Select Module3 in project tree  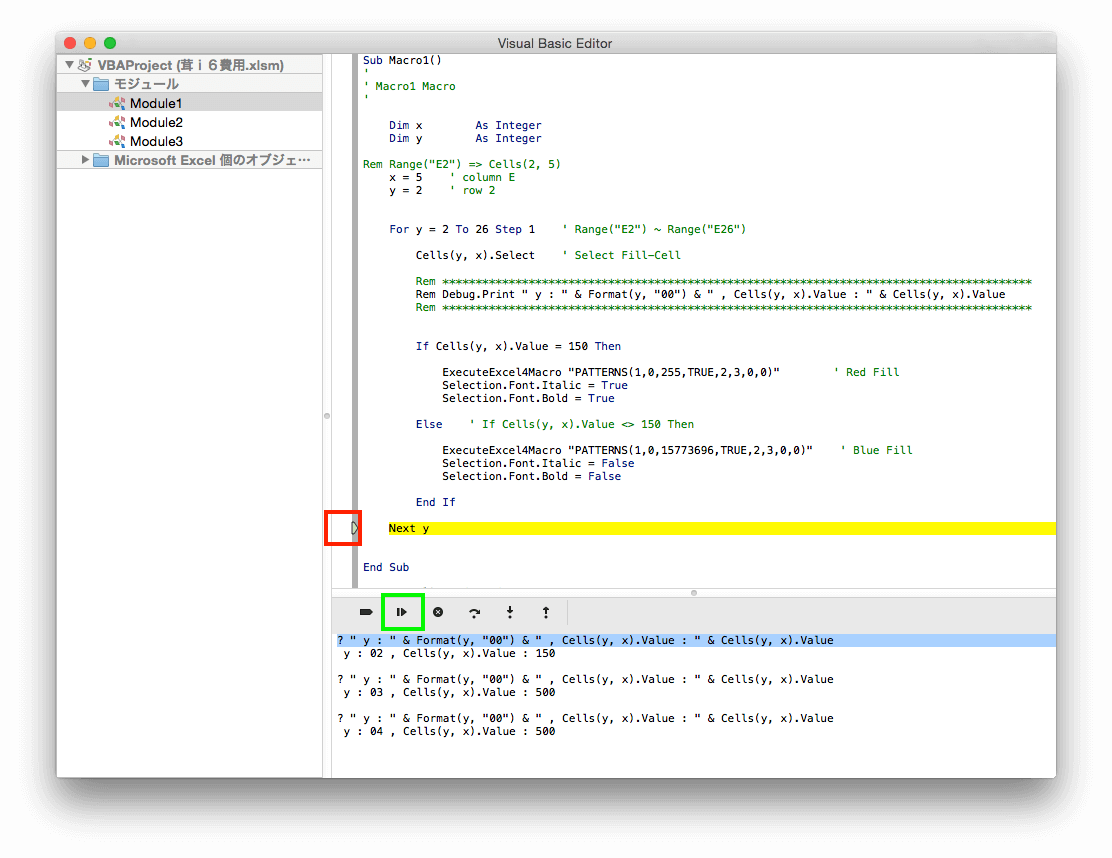point(189,141)
